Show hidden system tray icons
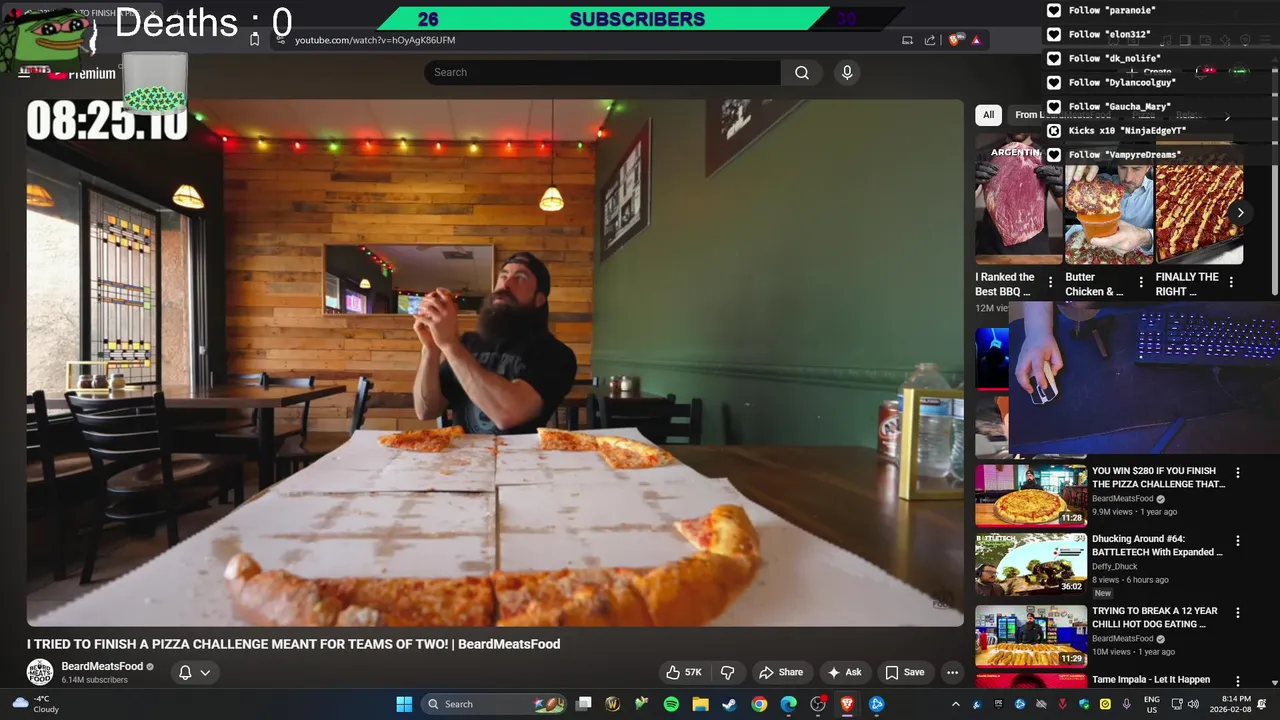This screenshot has width=1280, height=720. click(x=955, y=704)
